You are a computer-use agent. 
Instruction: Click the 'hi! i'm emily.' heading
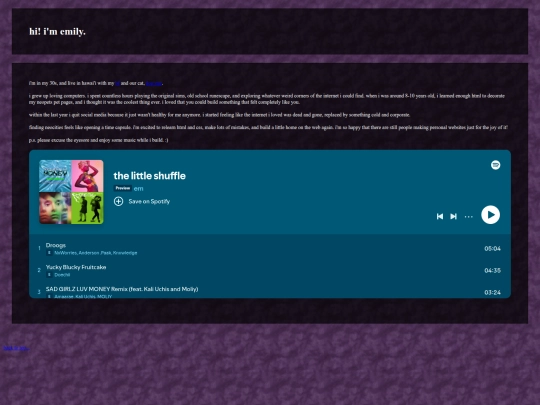coord(57,32)
